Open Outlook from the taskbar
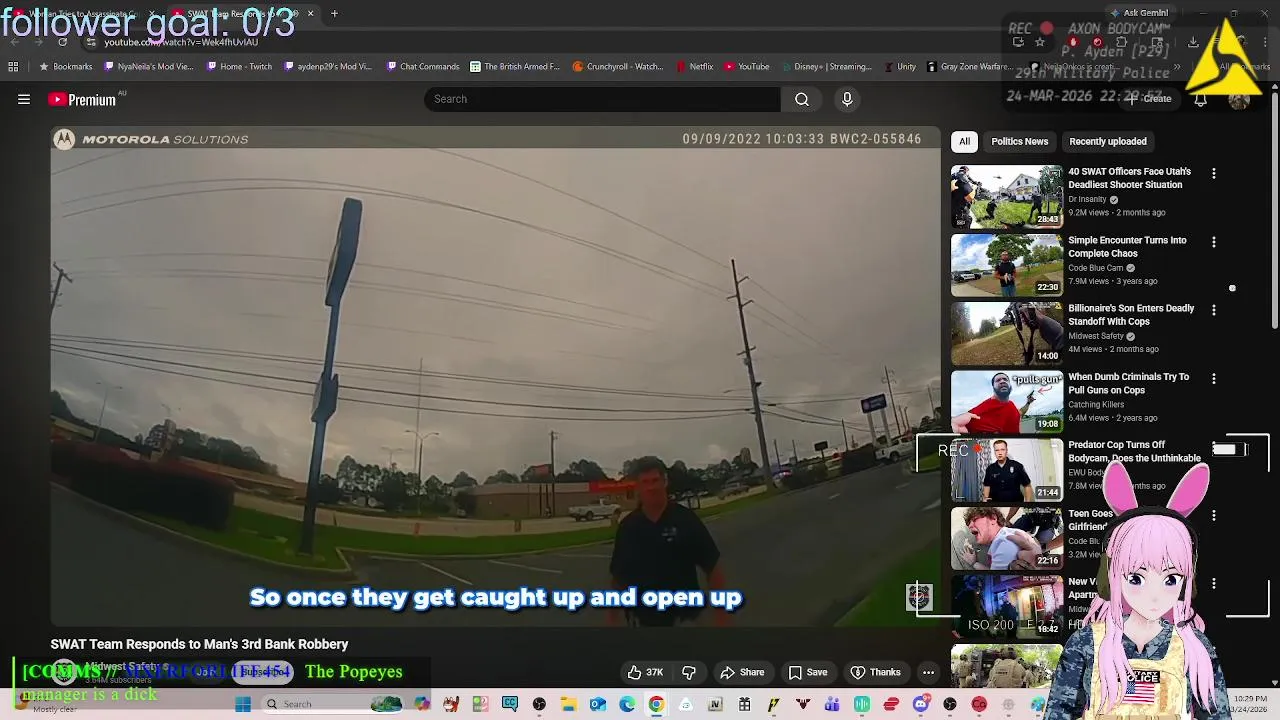Screen dimensions: 1280x720 click(x=597, y=704)
